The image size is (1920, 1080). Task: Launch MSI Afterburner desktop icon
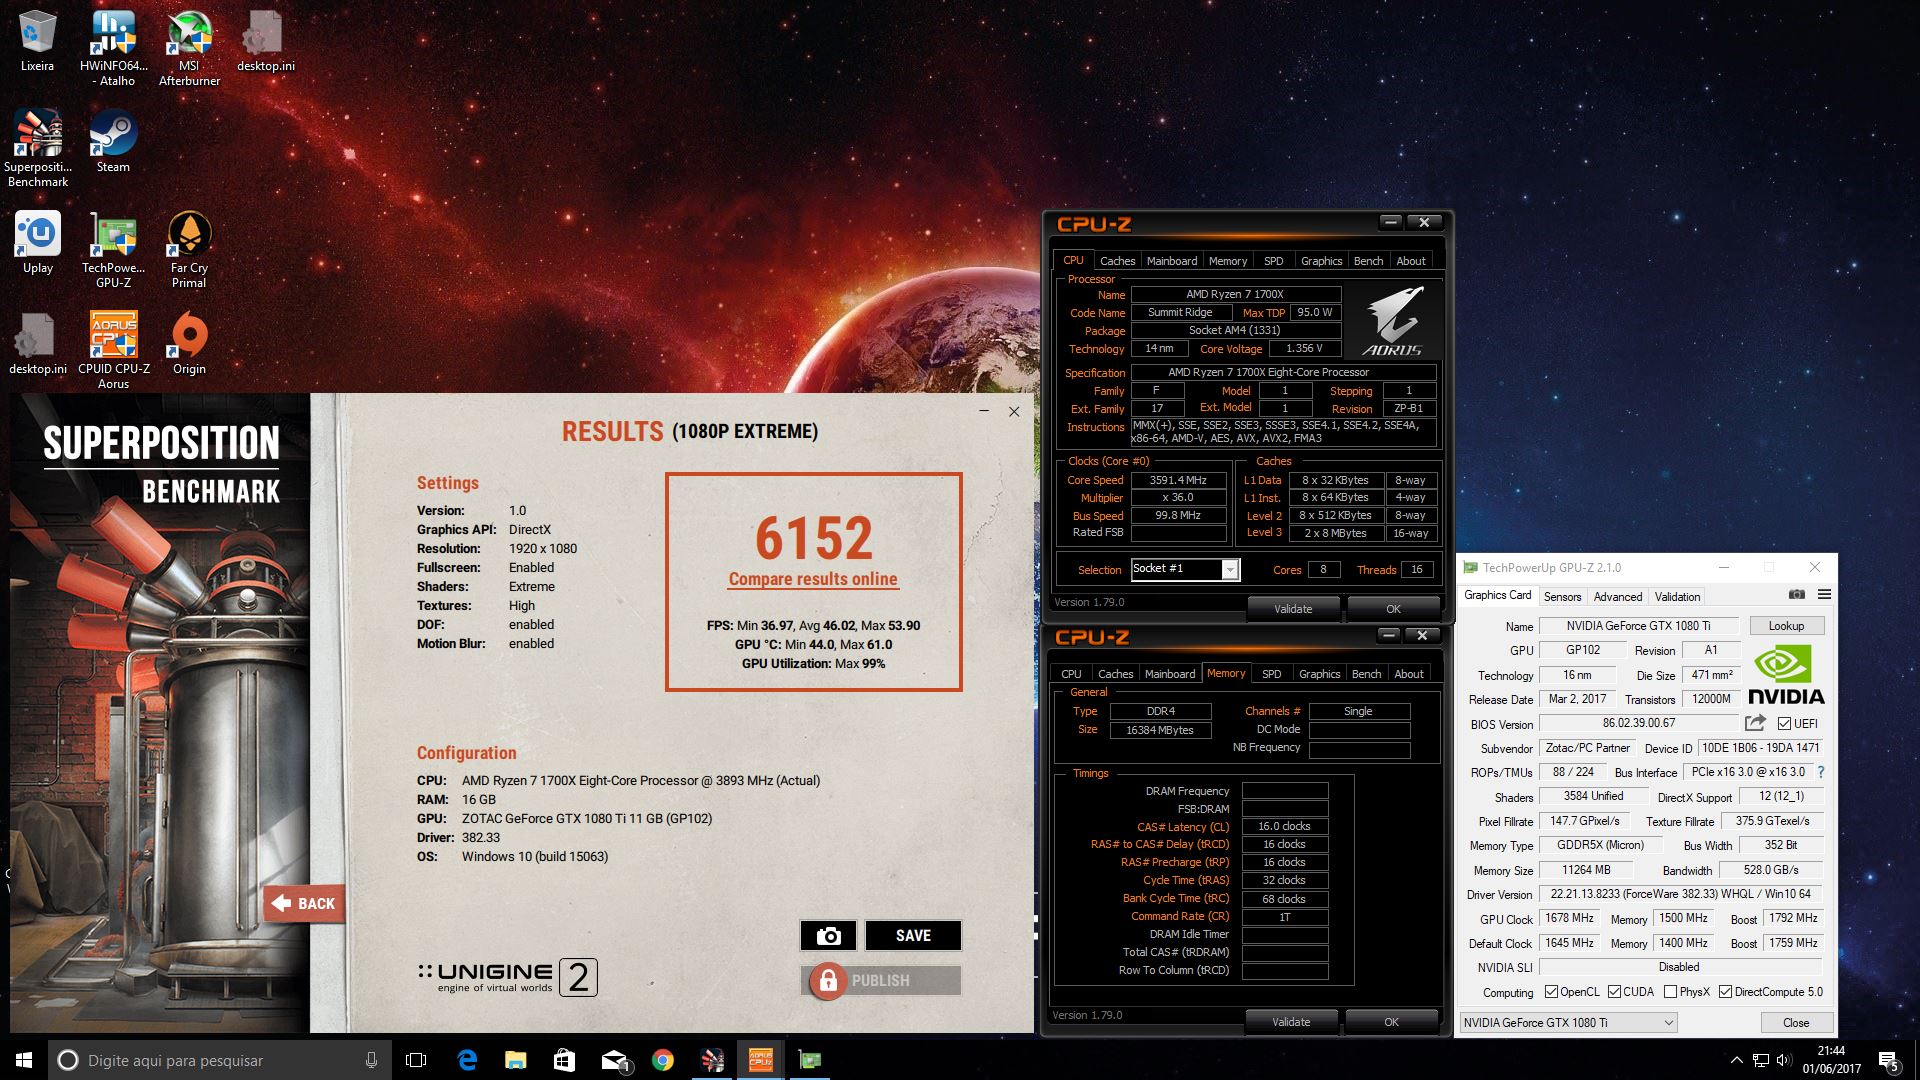189,48
